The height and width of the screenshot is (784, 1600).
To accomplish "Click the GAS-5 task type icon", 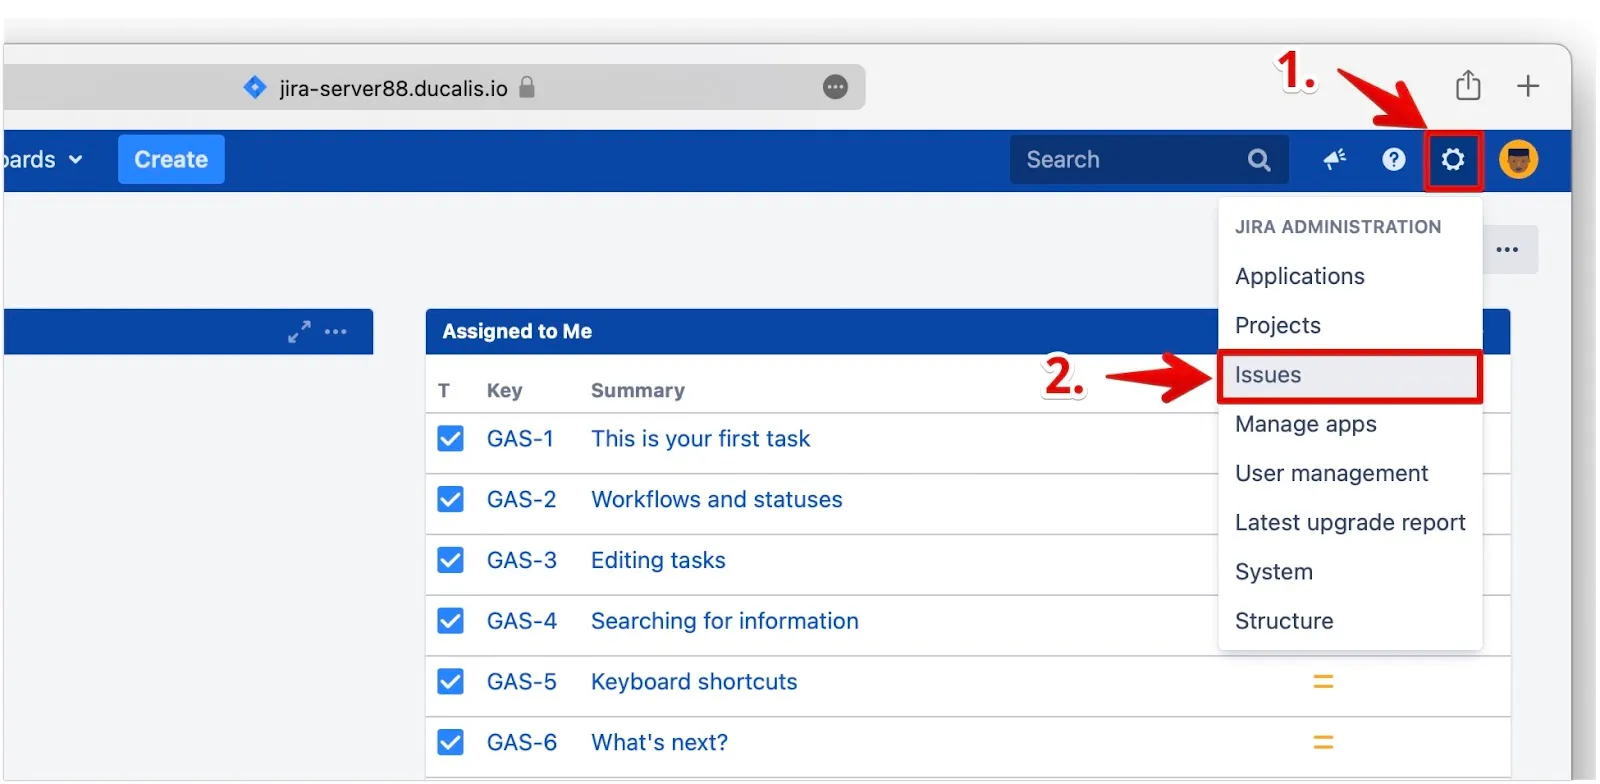I will click(450, 681).
